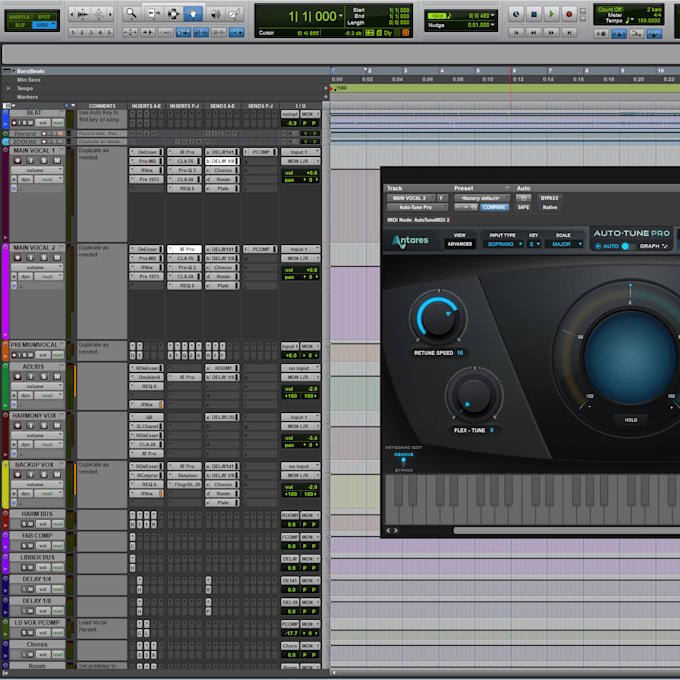Mute the MAIN VOCAL 2 track
Screen dimensions: 680x680
pyautogui.click(x=57, y=257)
